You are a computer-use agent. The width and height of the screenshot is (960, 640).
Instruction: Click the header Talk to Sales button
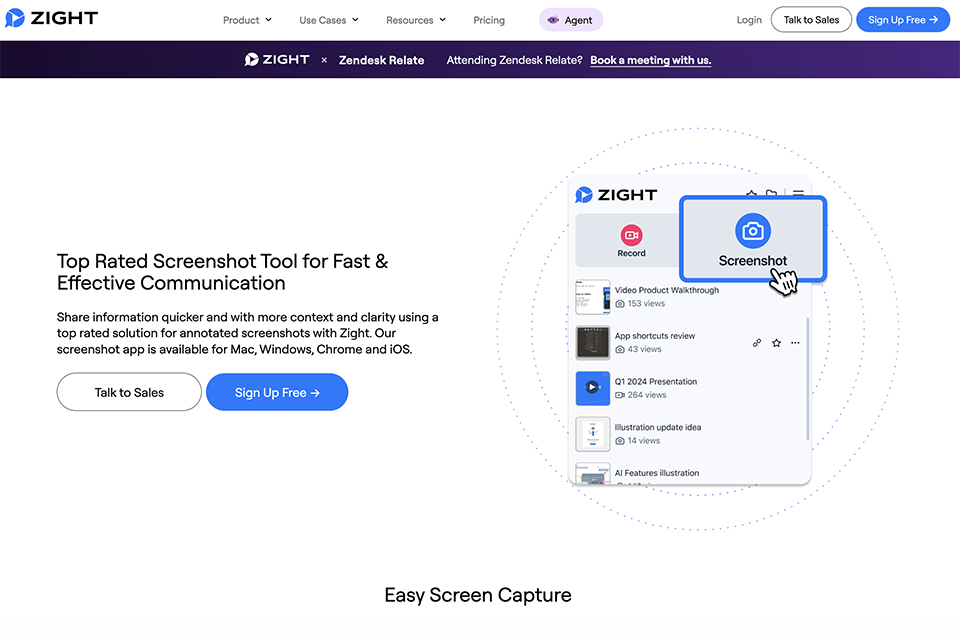[x=811, y=20]
